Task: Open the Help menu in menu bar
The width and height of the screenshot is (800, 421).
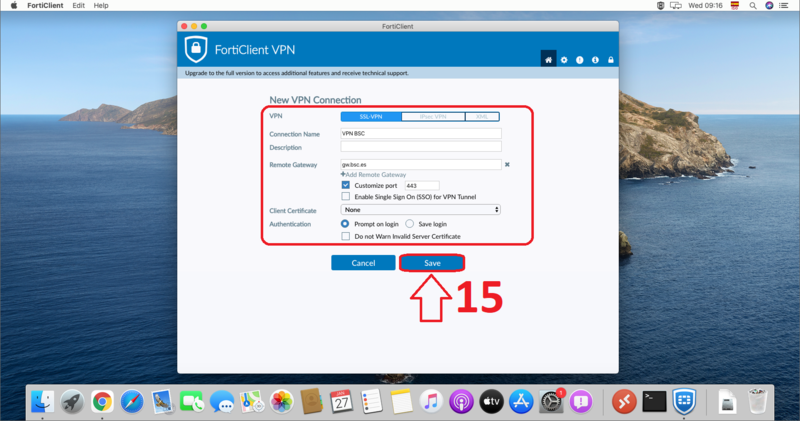Action: point(101,6)
